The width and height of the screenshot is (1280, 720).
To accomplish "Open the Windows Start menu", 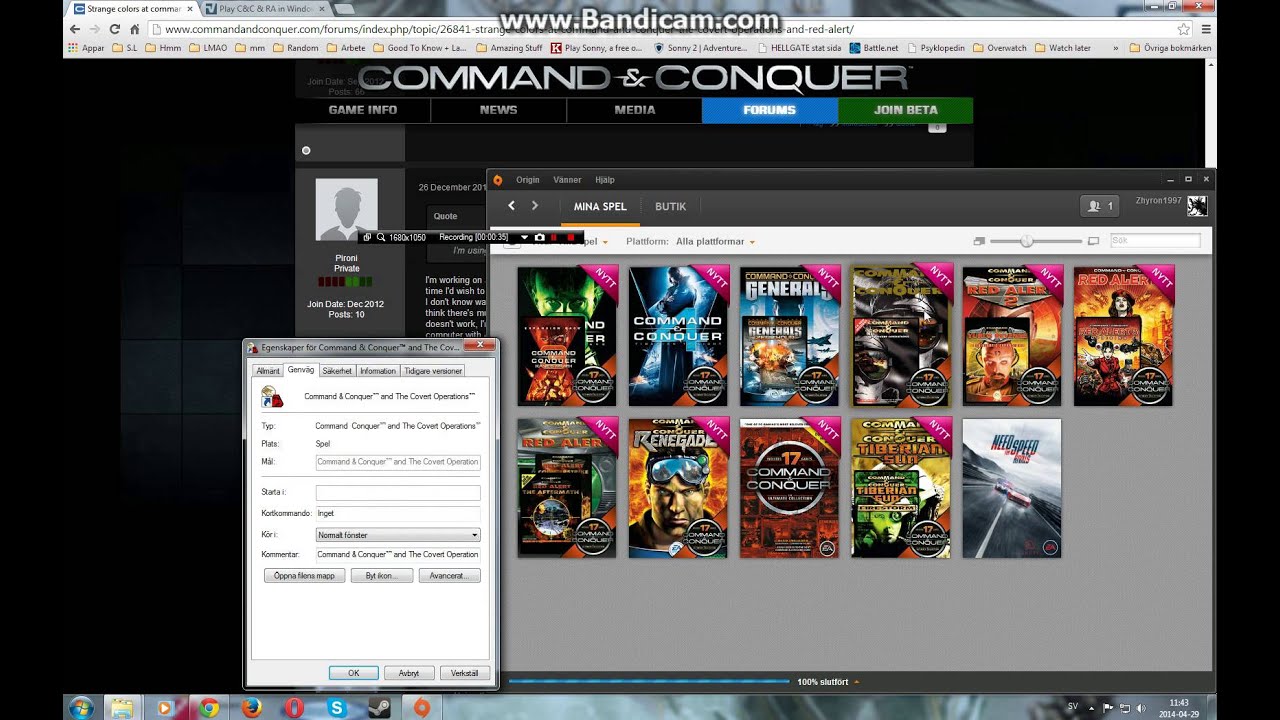I will click(x=81, y=707).
